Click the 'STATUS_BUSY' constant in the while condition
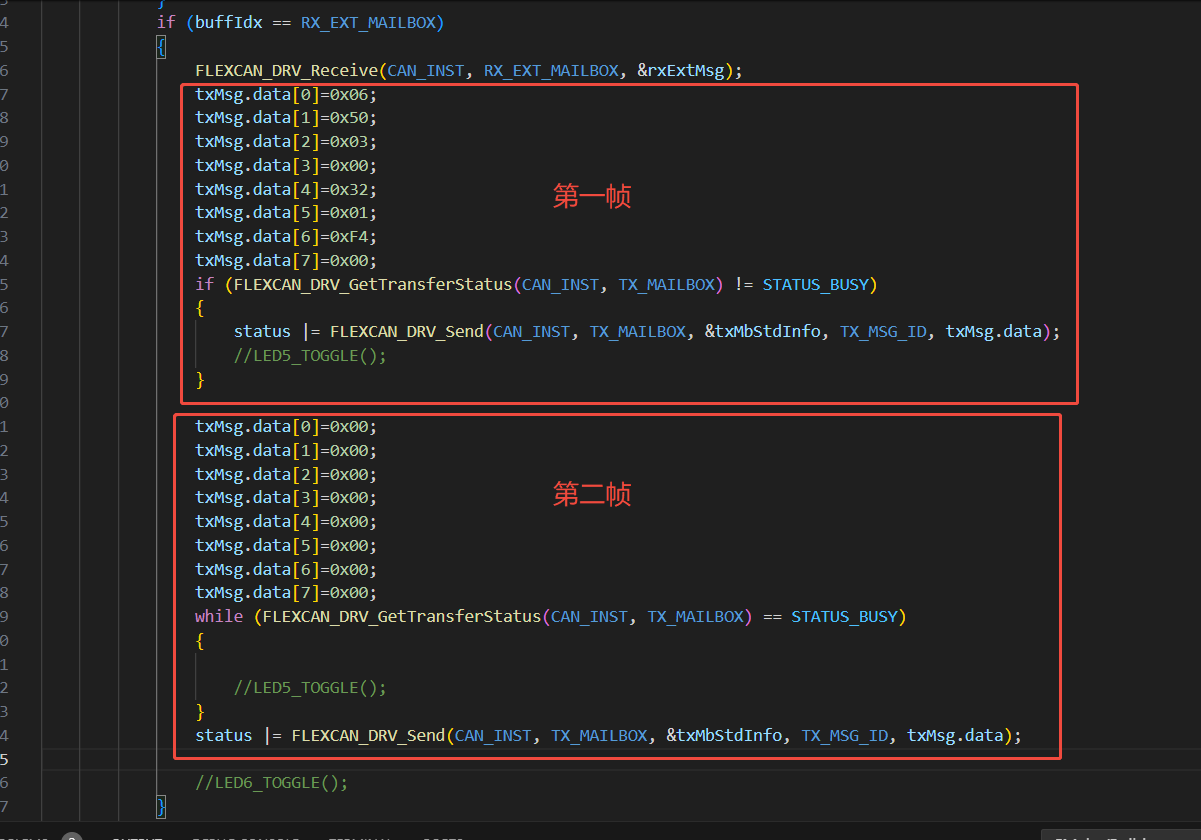This screenshot has height=840, width=1201. tap(843, 617)
